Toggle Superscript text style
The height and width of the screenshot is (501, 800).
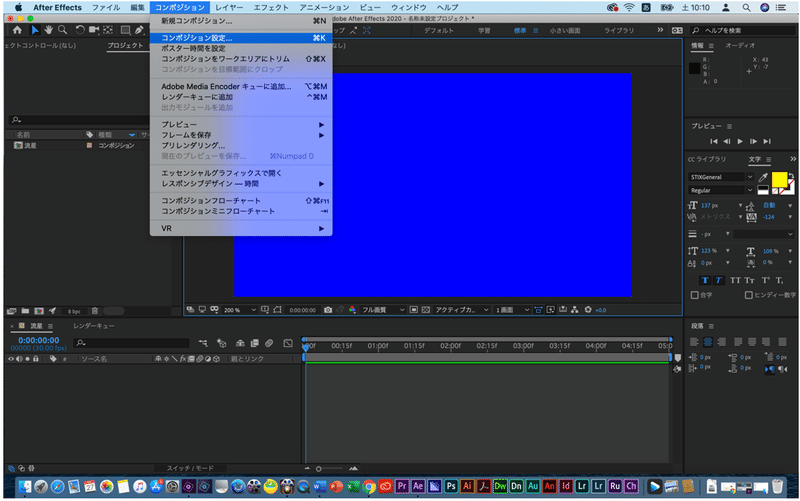766,280
